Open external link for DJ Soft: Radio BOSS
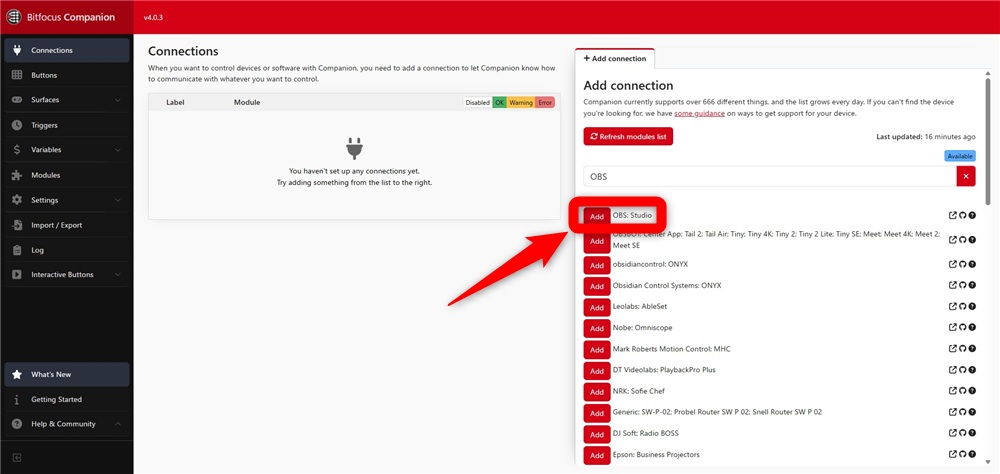This screenshot has width=1000, height=474. [x=953, y=433]
